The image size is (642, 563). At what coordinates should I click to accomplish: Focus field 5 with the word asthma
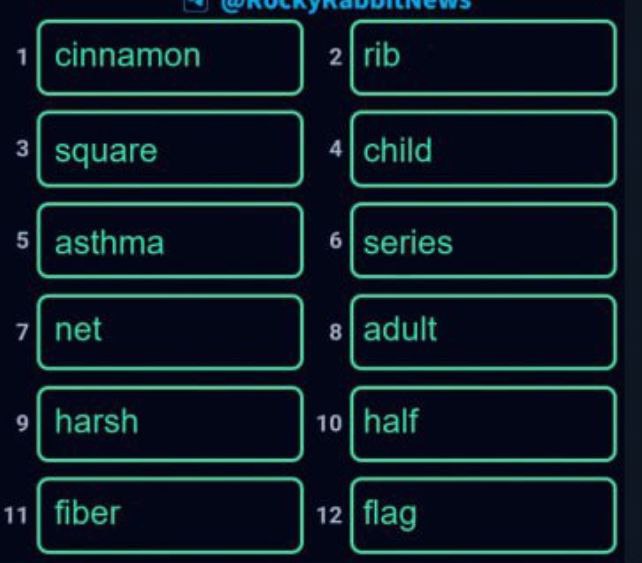tap(170, 241)
